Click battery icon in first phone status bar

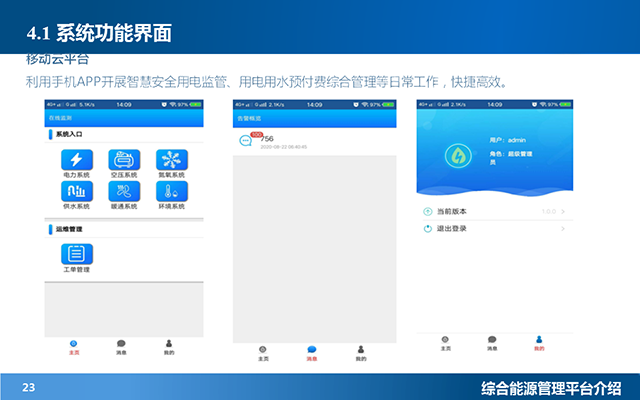click(196, 105)
